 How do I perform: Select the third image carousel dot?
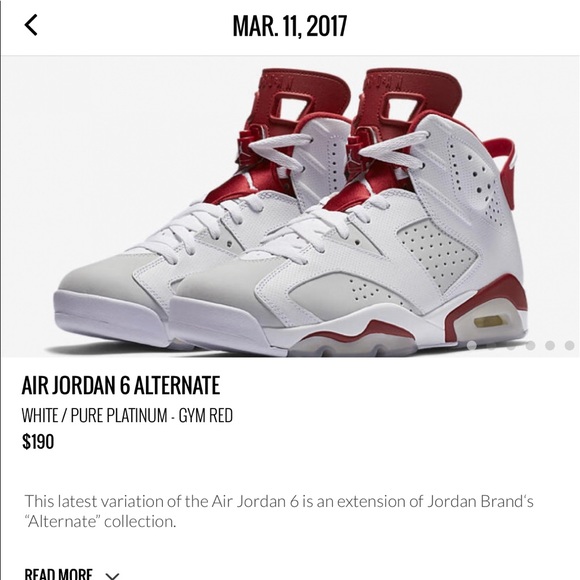(511, 345)
